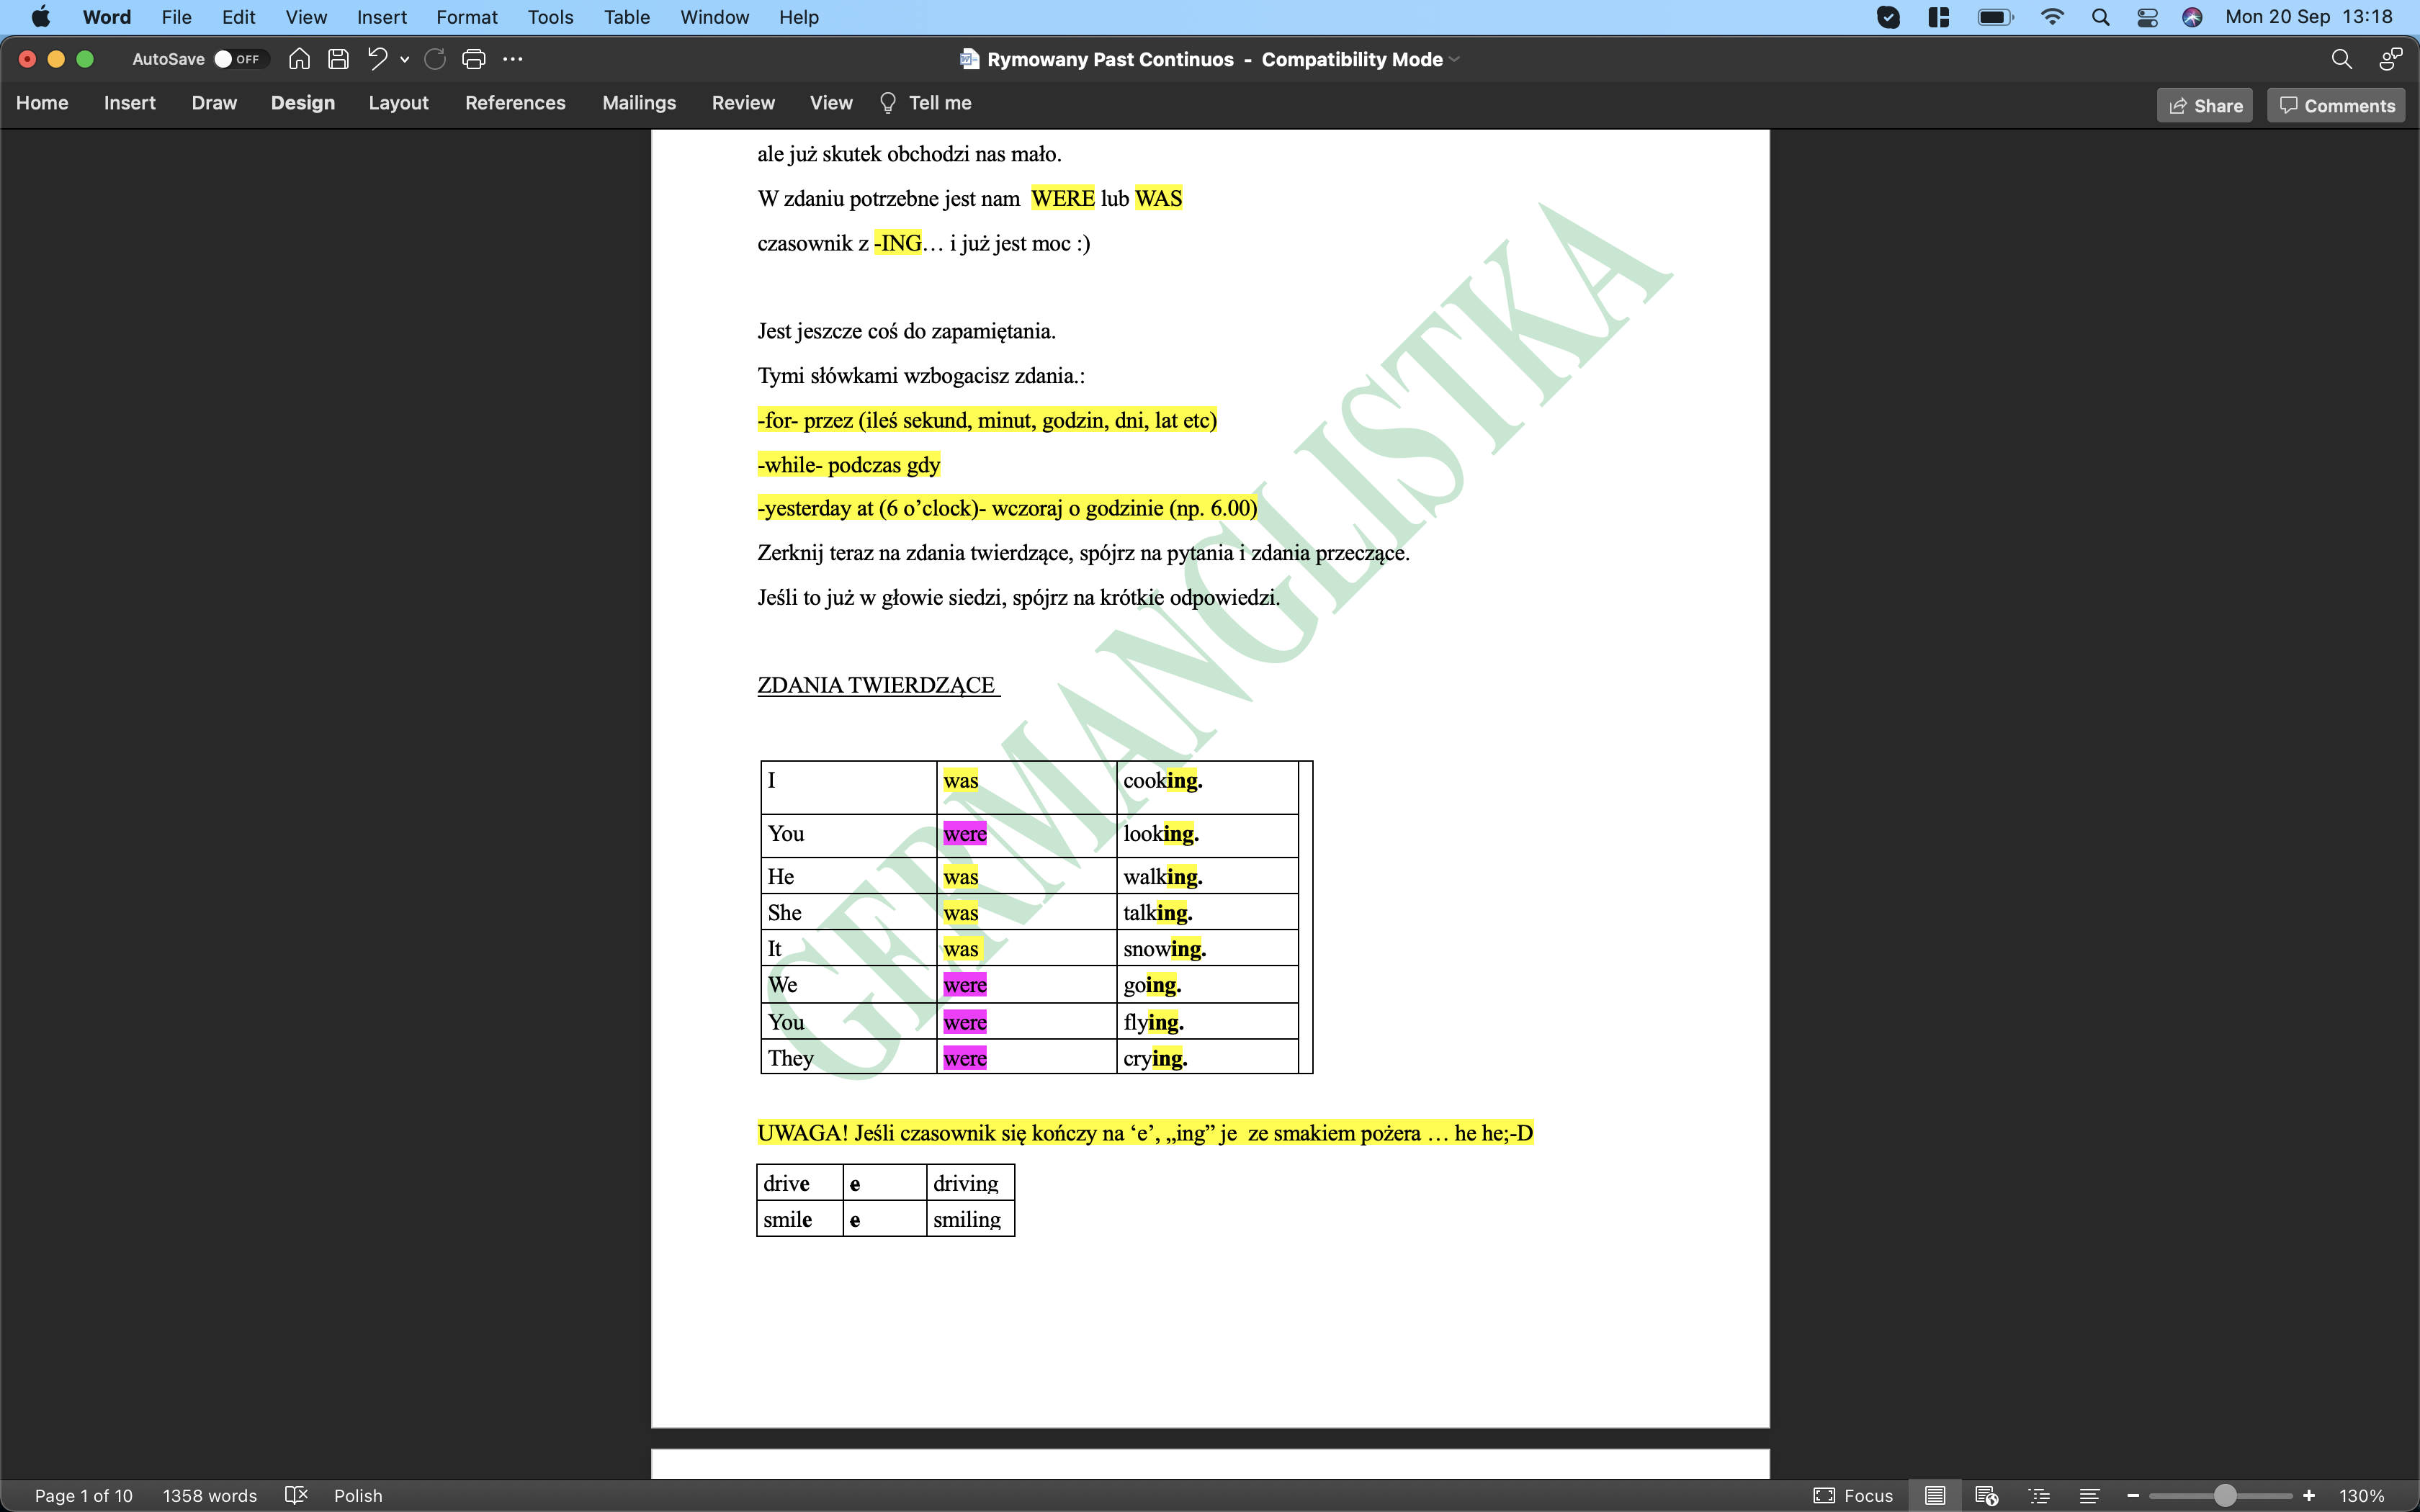Image resolution: width=2420 pixels, height=1512 pixels.
Task: Open the References ribbon tab
Action: coord(515,103)
